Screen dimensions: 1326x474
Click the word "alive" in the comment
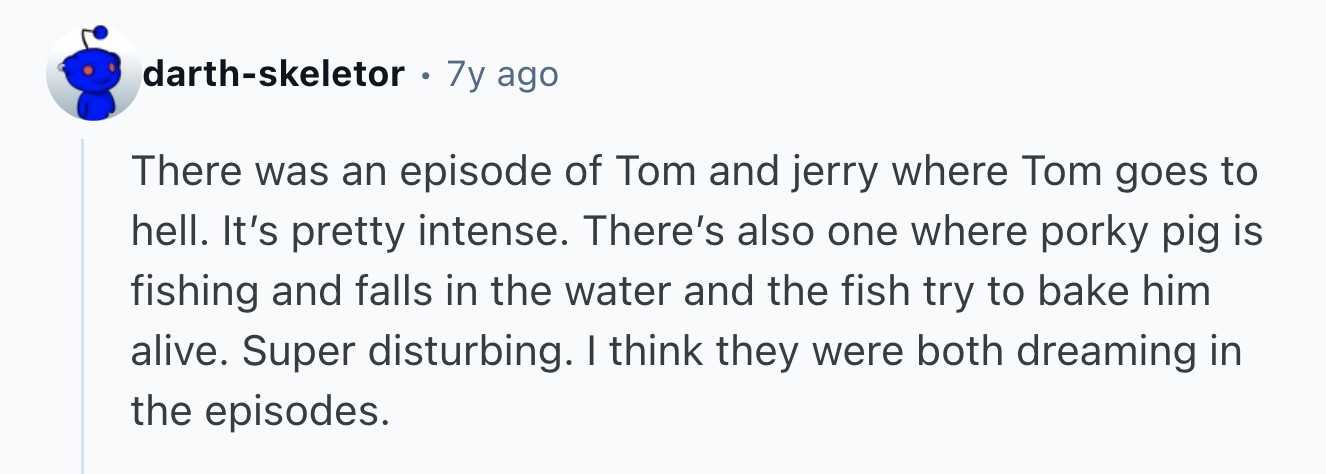(176, 352)
